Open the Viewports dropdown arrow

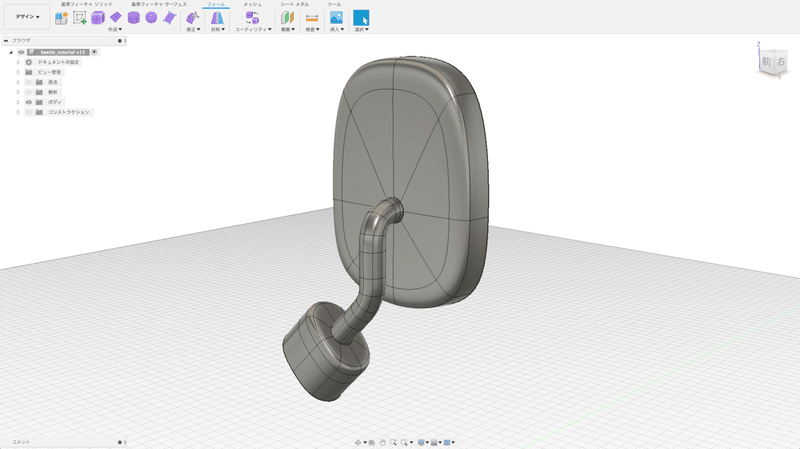coord(453,442)
